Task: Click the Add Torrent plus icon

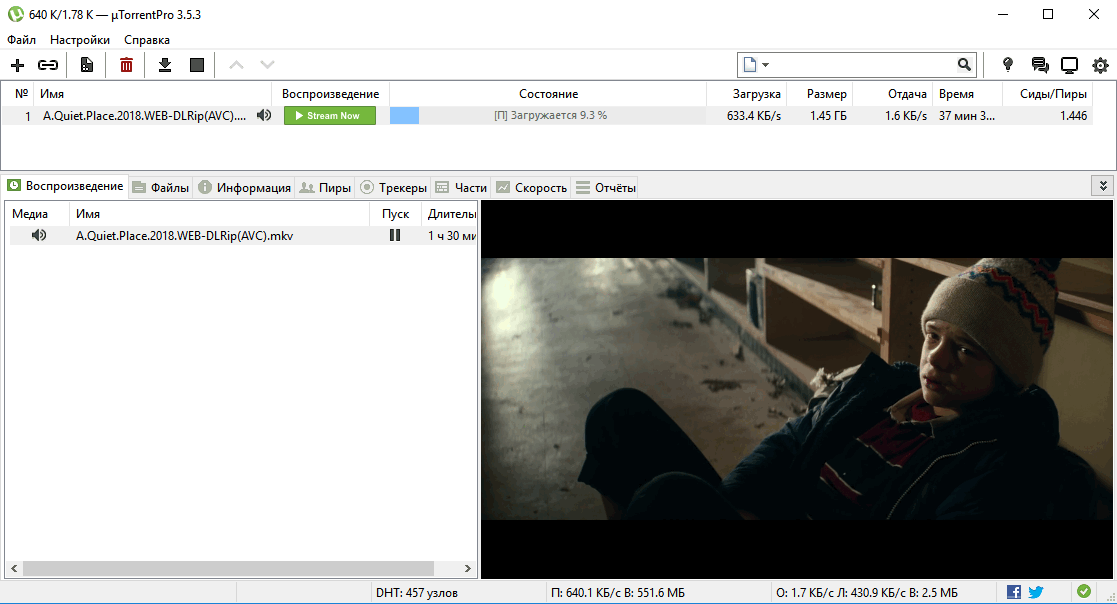Action: coord(17,66)
